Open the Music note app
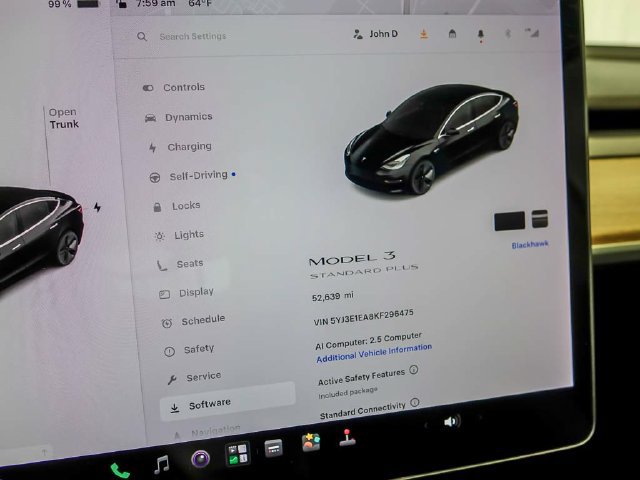640x480 pixels. coord(162,464)
